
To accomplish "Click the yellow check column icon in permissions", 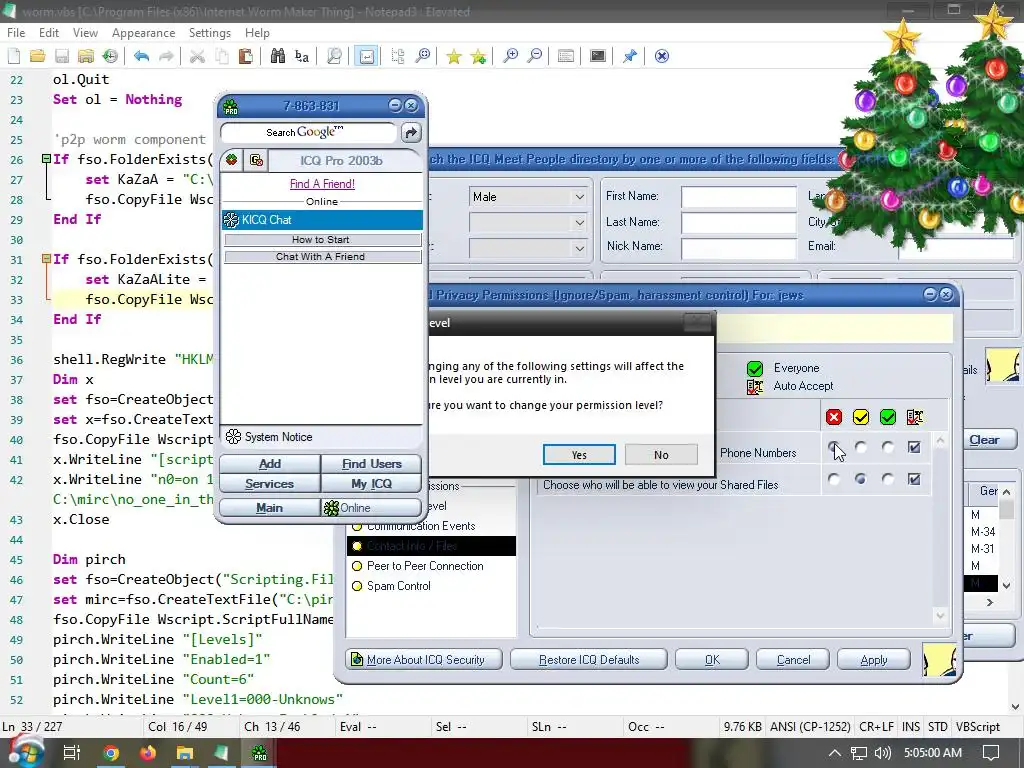I will (861, 417).
